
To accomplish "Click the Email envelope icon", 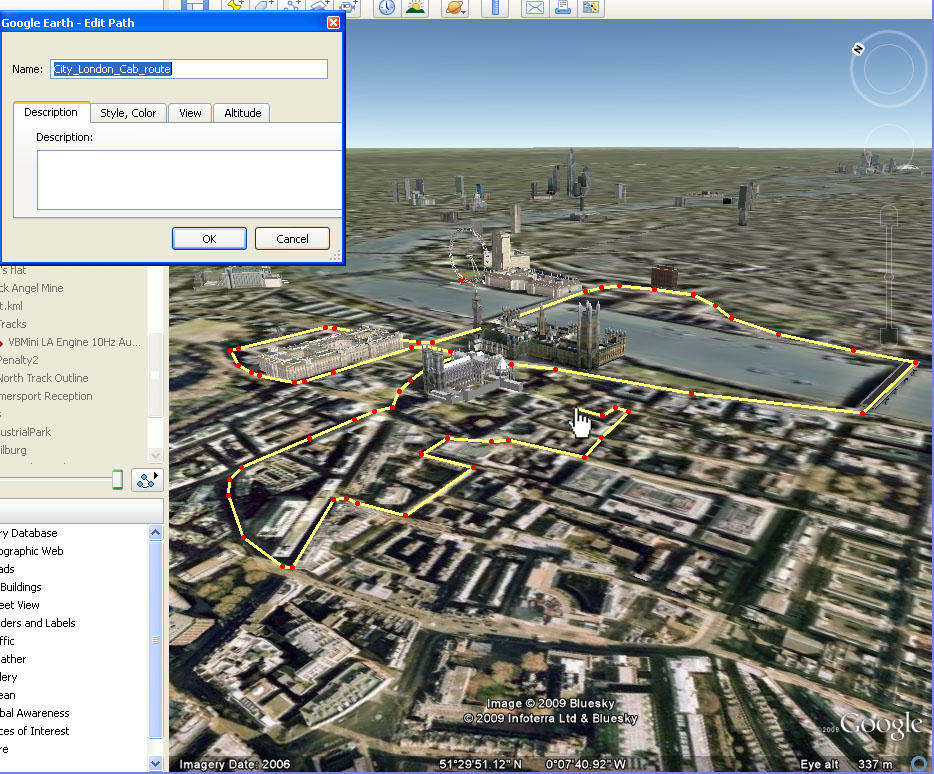I will pos(535,7).
